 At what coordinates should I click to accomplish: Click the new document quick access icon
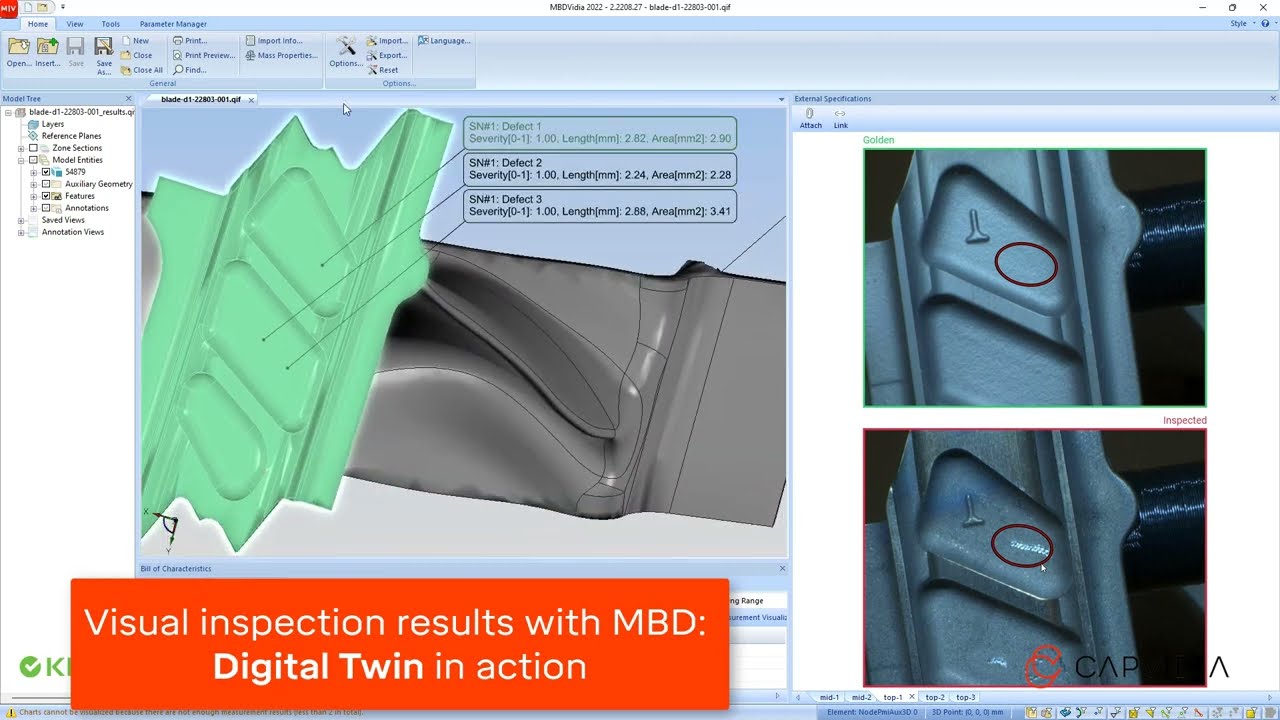tap(28, 7)
